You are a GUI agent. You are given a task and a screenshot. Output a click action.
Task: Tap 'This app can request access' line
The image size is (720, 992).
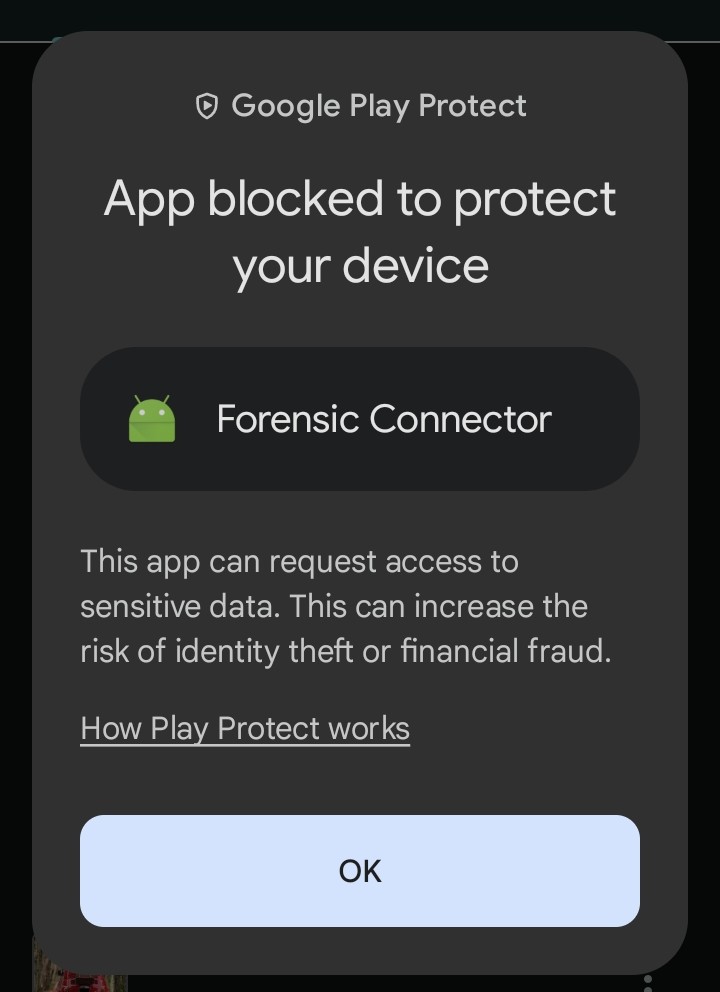[299, 561]
